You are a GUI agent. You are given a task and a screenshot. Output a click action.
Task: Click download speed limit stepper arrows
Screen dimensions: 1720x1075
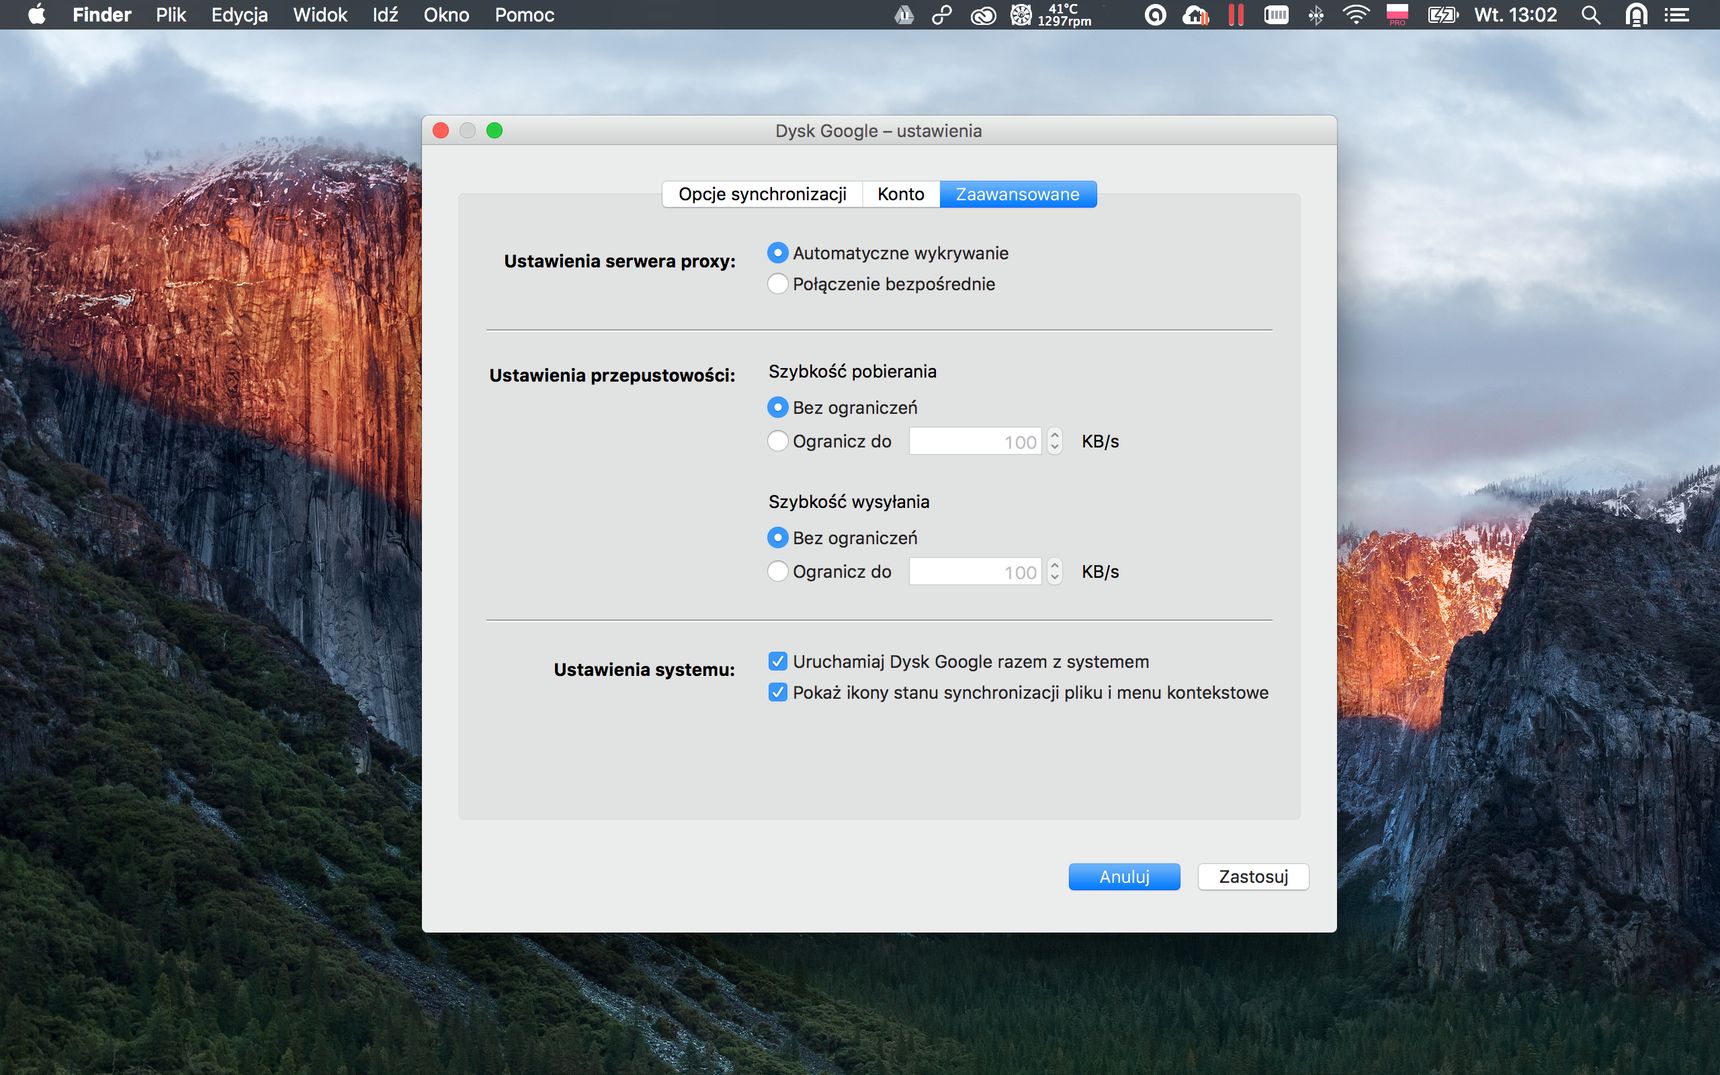click(1054, 441)
